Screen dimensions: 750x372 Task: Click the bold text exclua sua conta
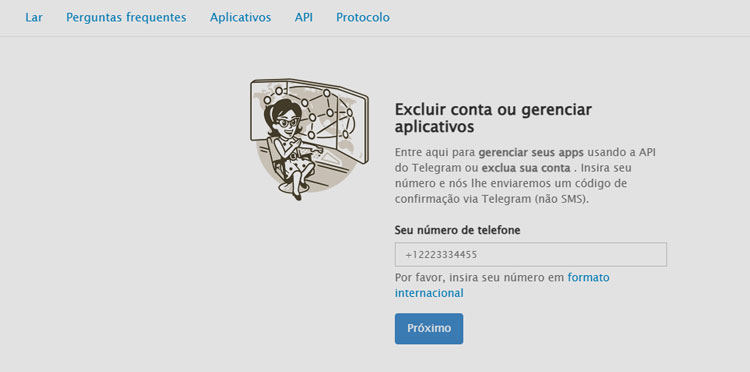526,168
